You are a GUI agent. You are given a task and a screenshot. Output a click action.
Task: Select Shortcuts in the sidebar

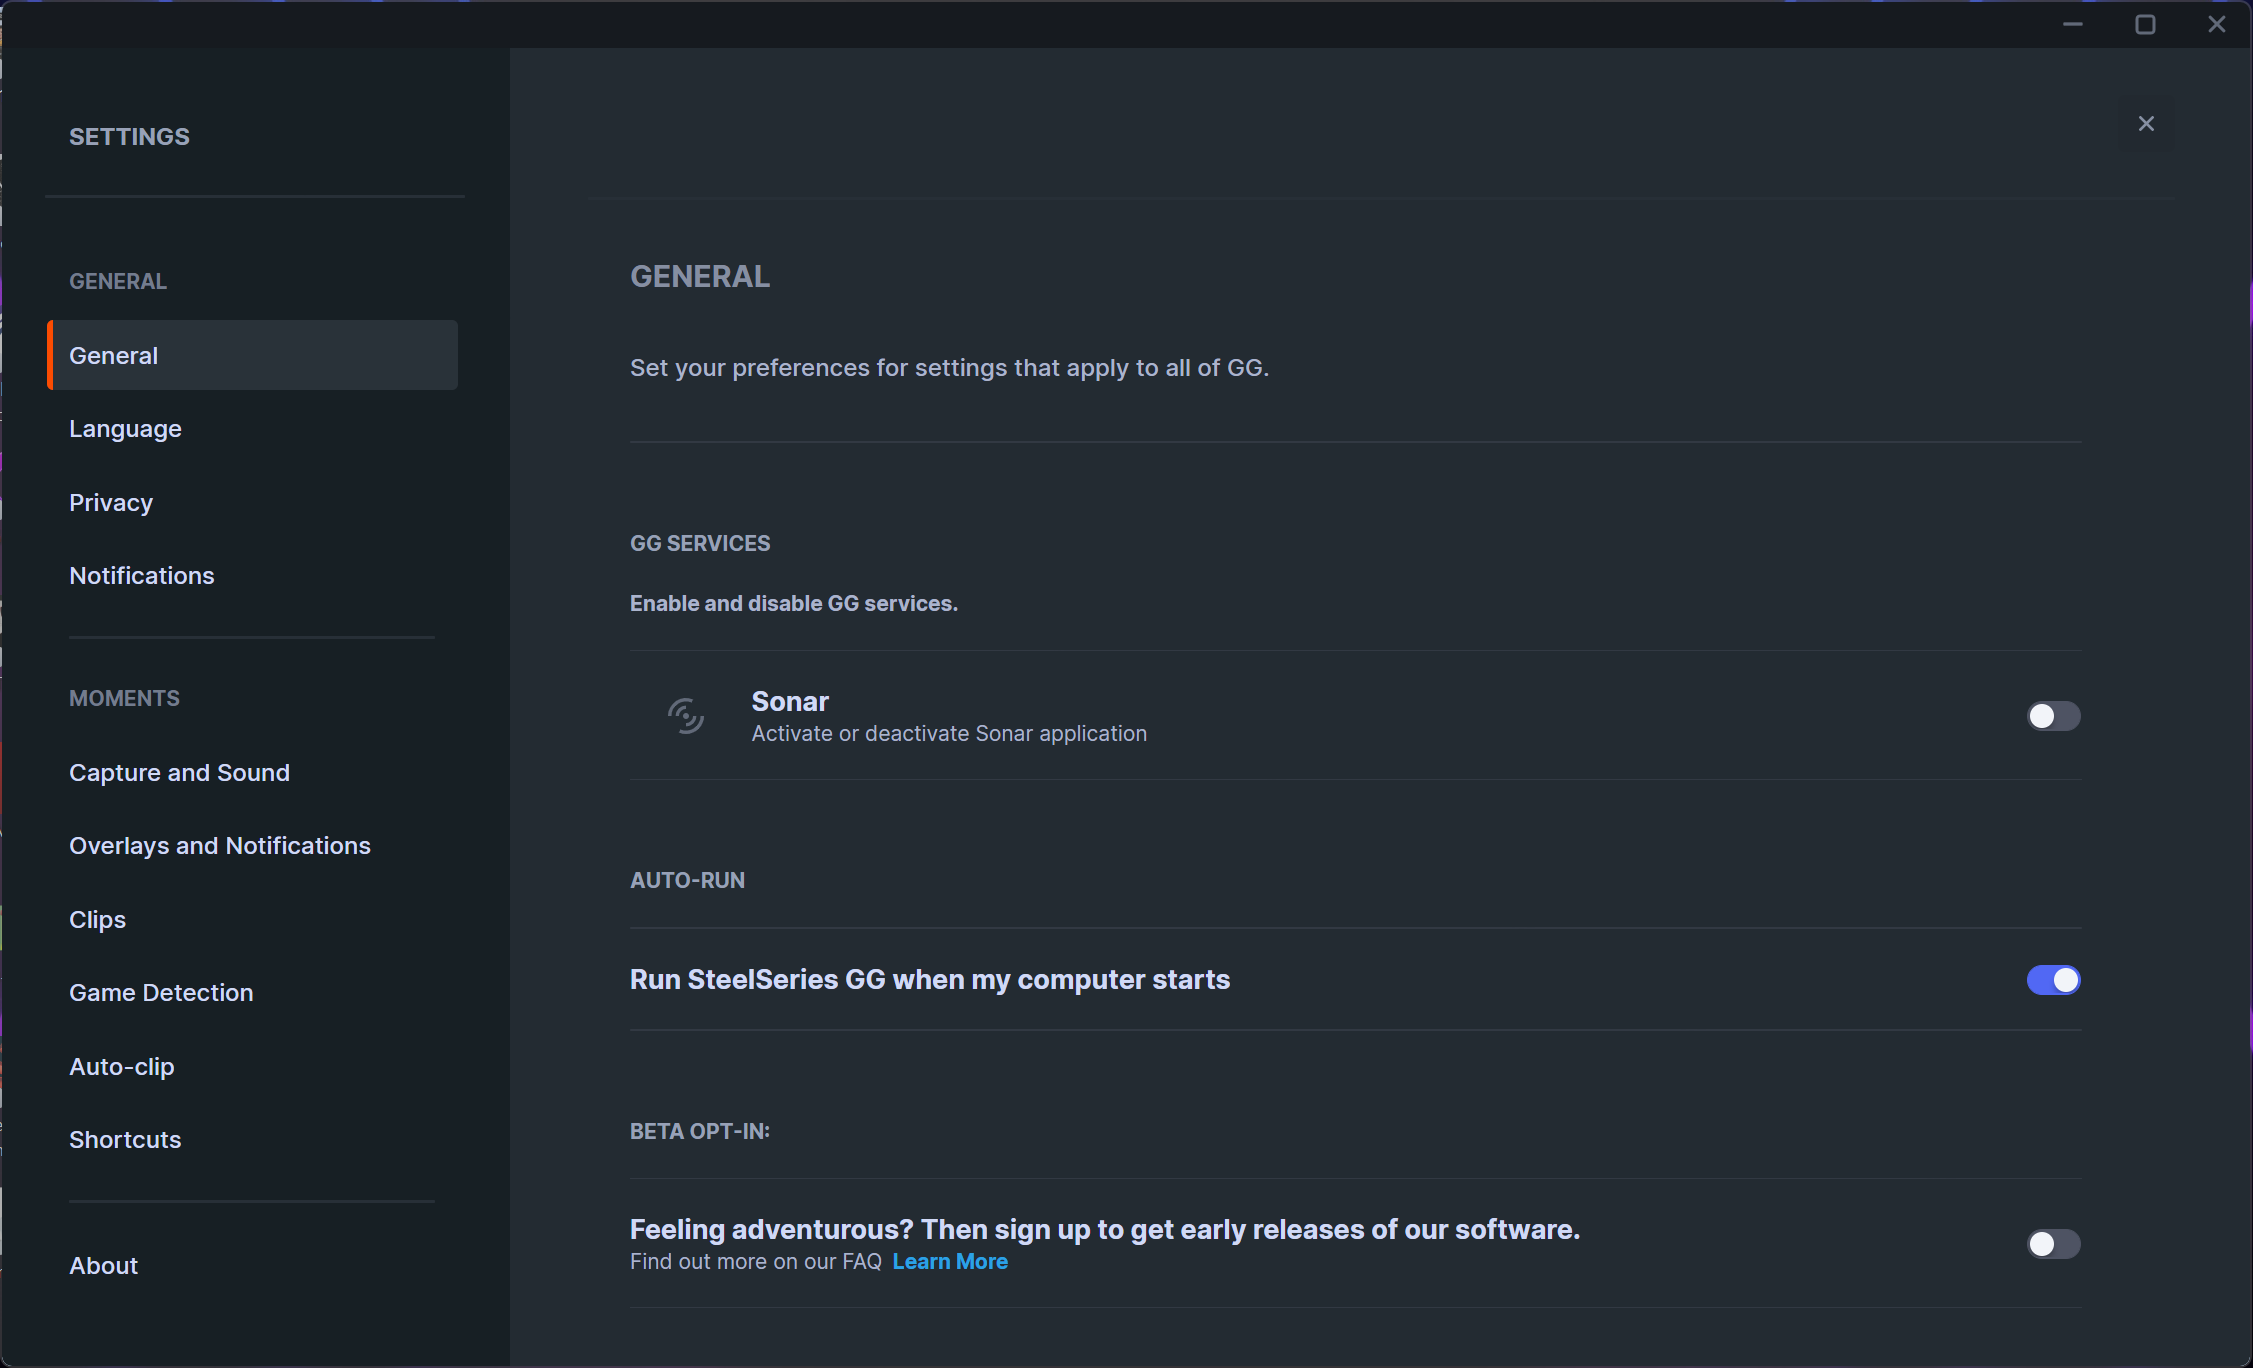pyautogui.click(x=125, y=1140)
